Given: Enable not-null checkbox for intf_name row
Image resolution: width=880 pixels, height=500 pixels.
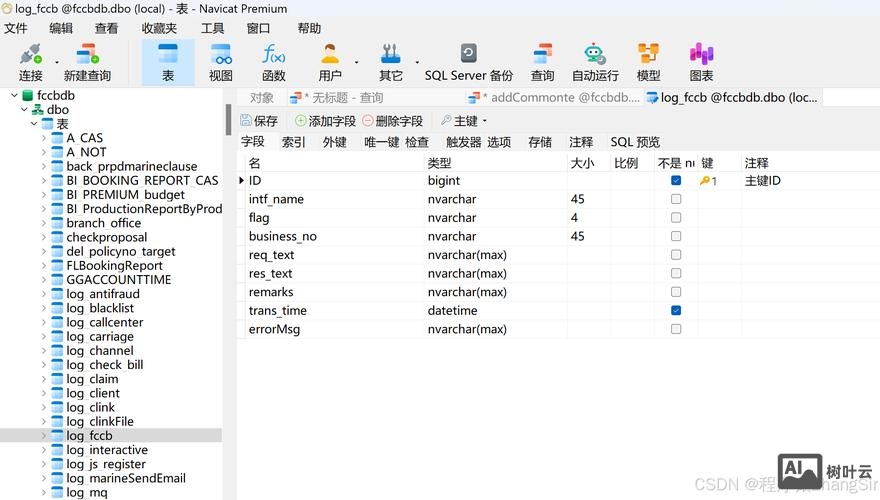Looking at the screenshot, I should pos(676,200).
